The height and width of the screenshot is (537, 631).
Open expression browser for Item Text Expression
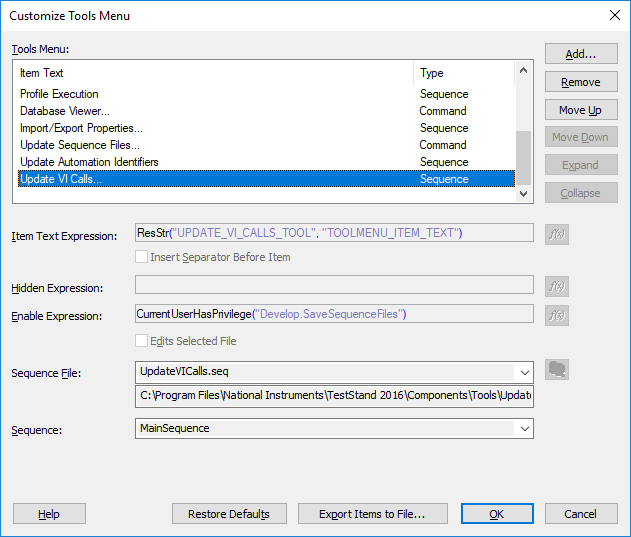(556, 234)
